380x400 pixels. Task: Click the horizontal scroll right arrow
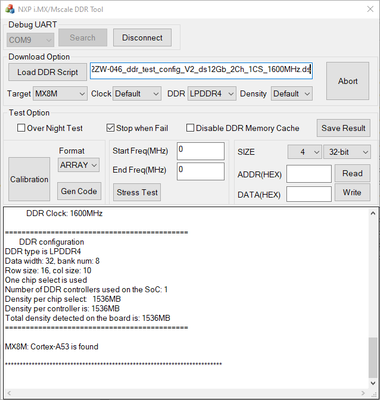click(363, 393)
